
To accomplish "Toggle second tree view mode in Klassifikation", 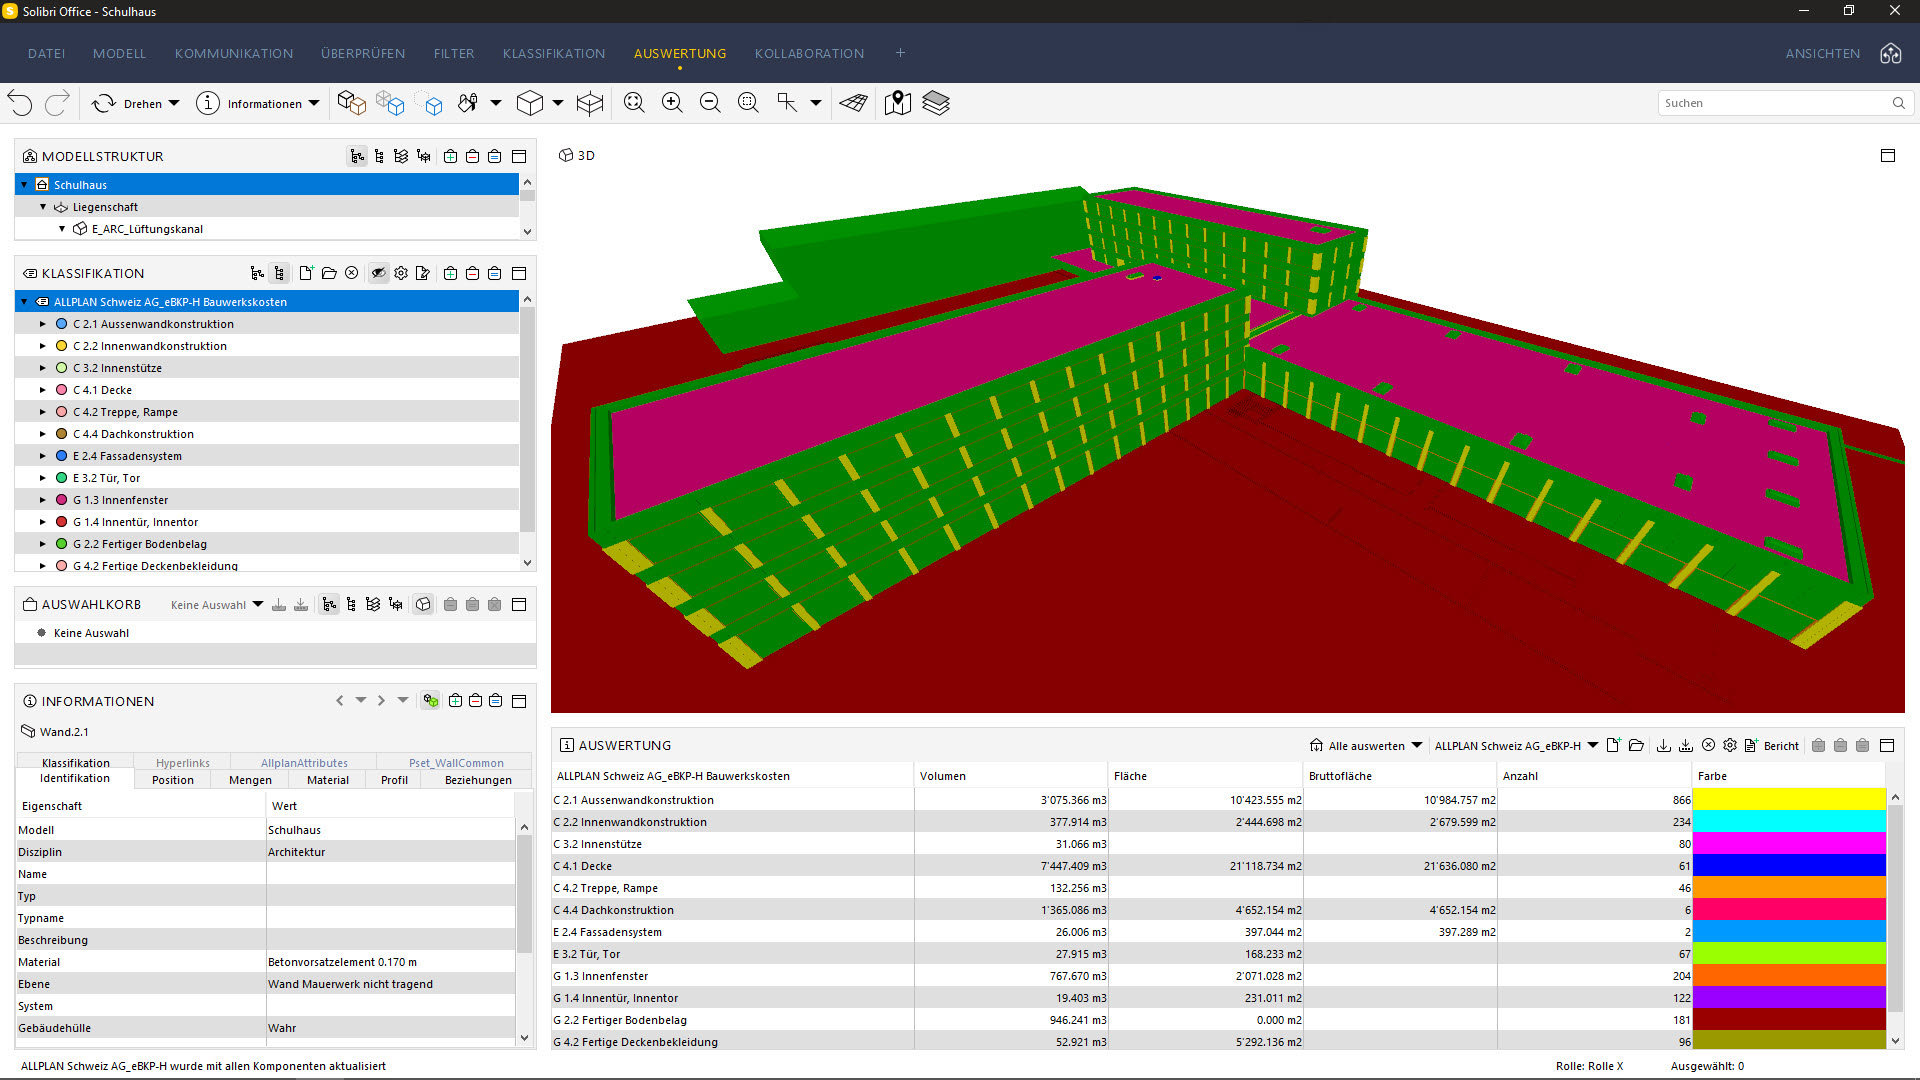I will coord(279,273).
